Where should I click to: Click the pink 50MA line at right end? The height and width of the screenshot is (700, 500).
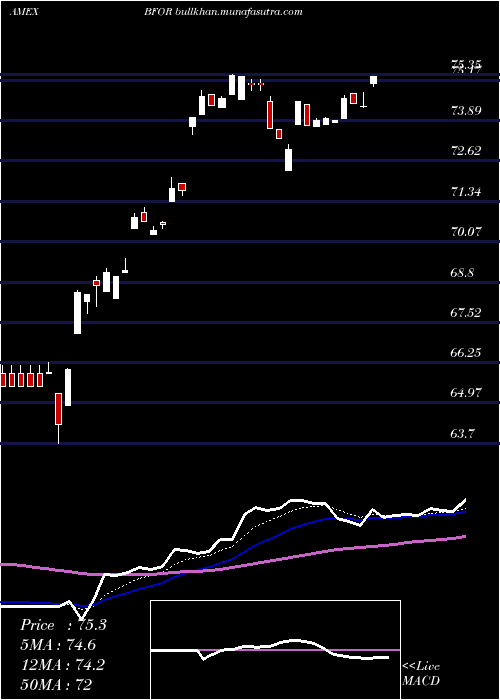click(x=460, y=538)
